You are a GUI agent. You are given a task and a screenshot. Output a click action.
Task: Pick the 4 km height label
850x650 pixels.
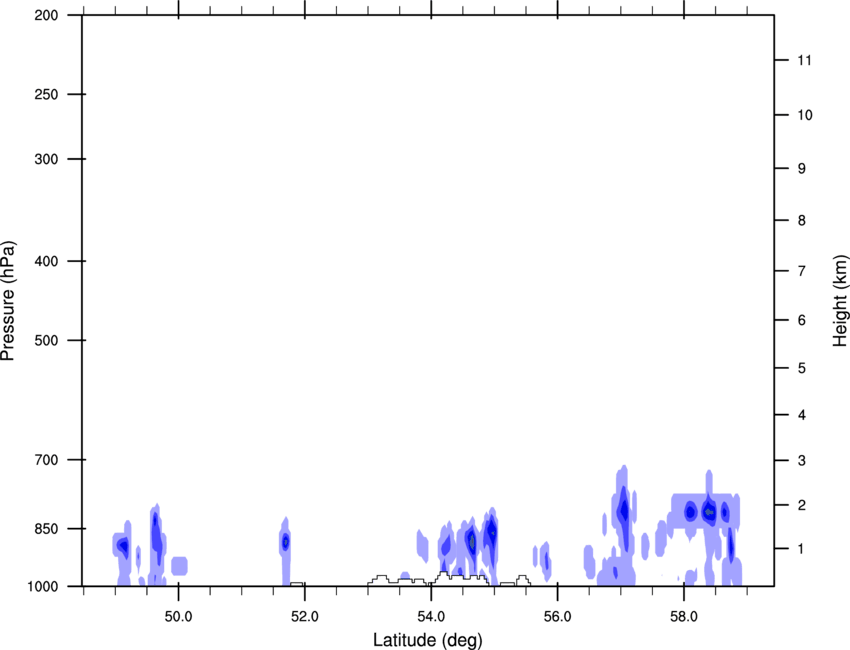(x=802, y=415)
